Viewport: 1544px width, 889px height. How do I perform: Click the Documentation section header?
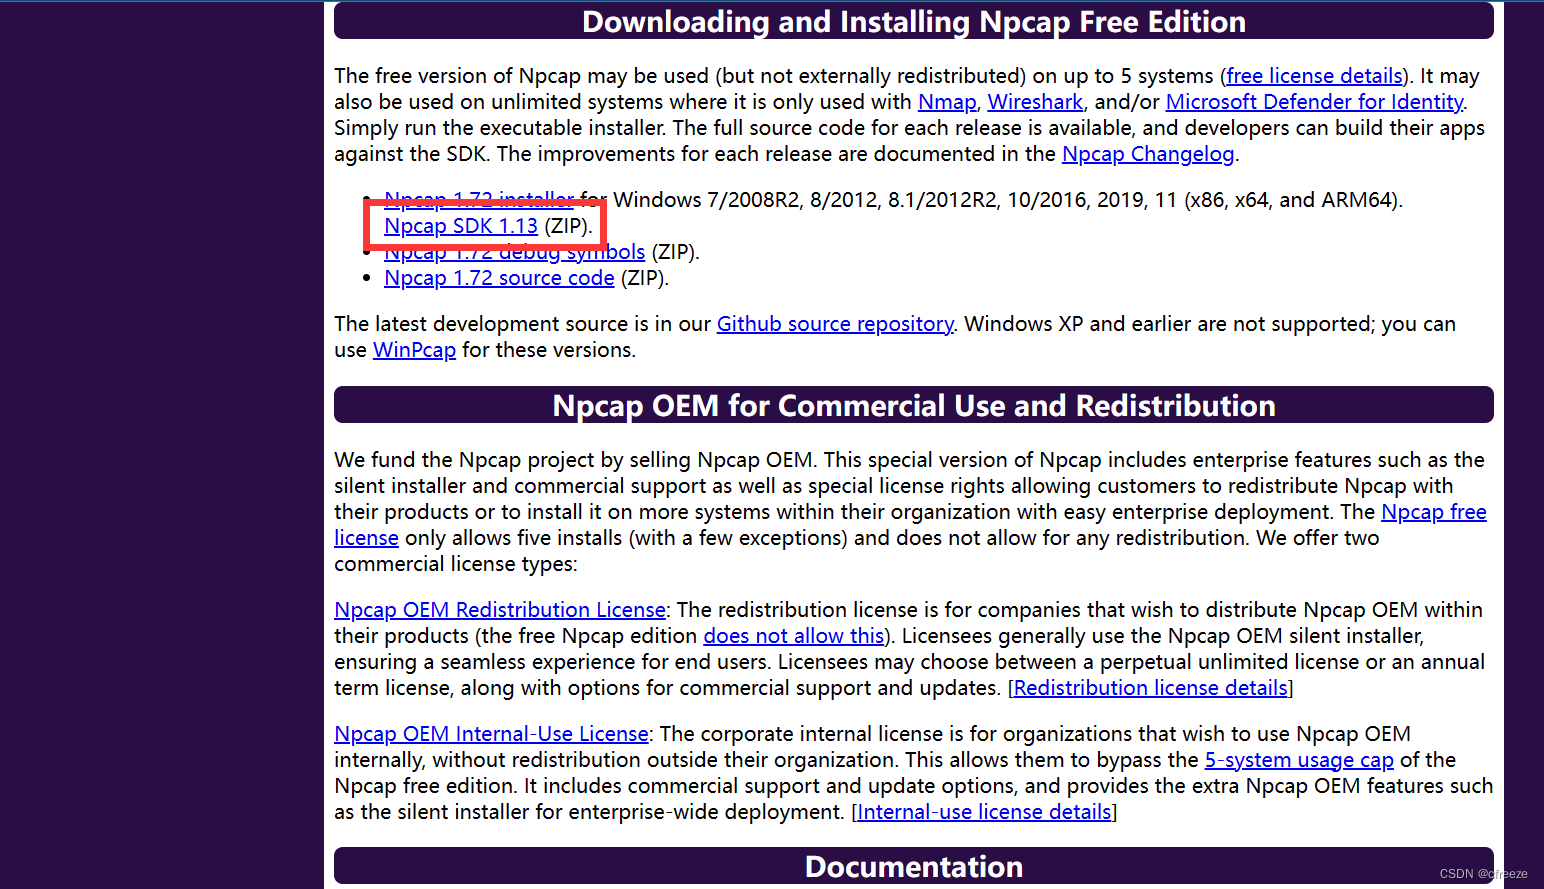point(913,866)
